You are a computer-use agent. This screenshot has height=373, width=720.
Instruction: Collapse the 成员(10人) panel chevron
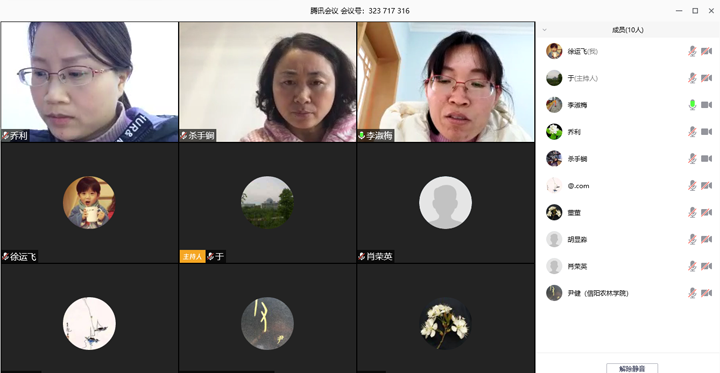coord(545,30)
